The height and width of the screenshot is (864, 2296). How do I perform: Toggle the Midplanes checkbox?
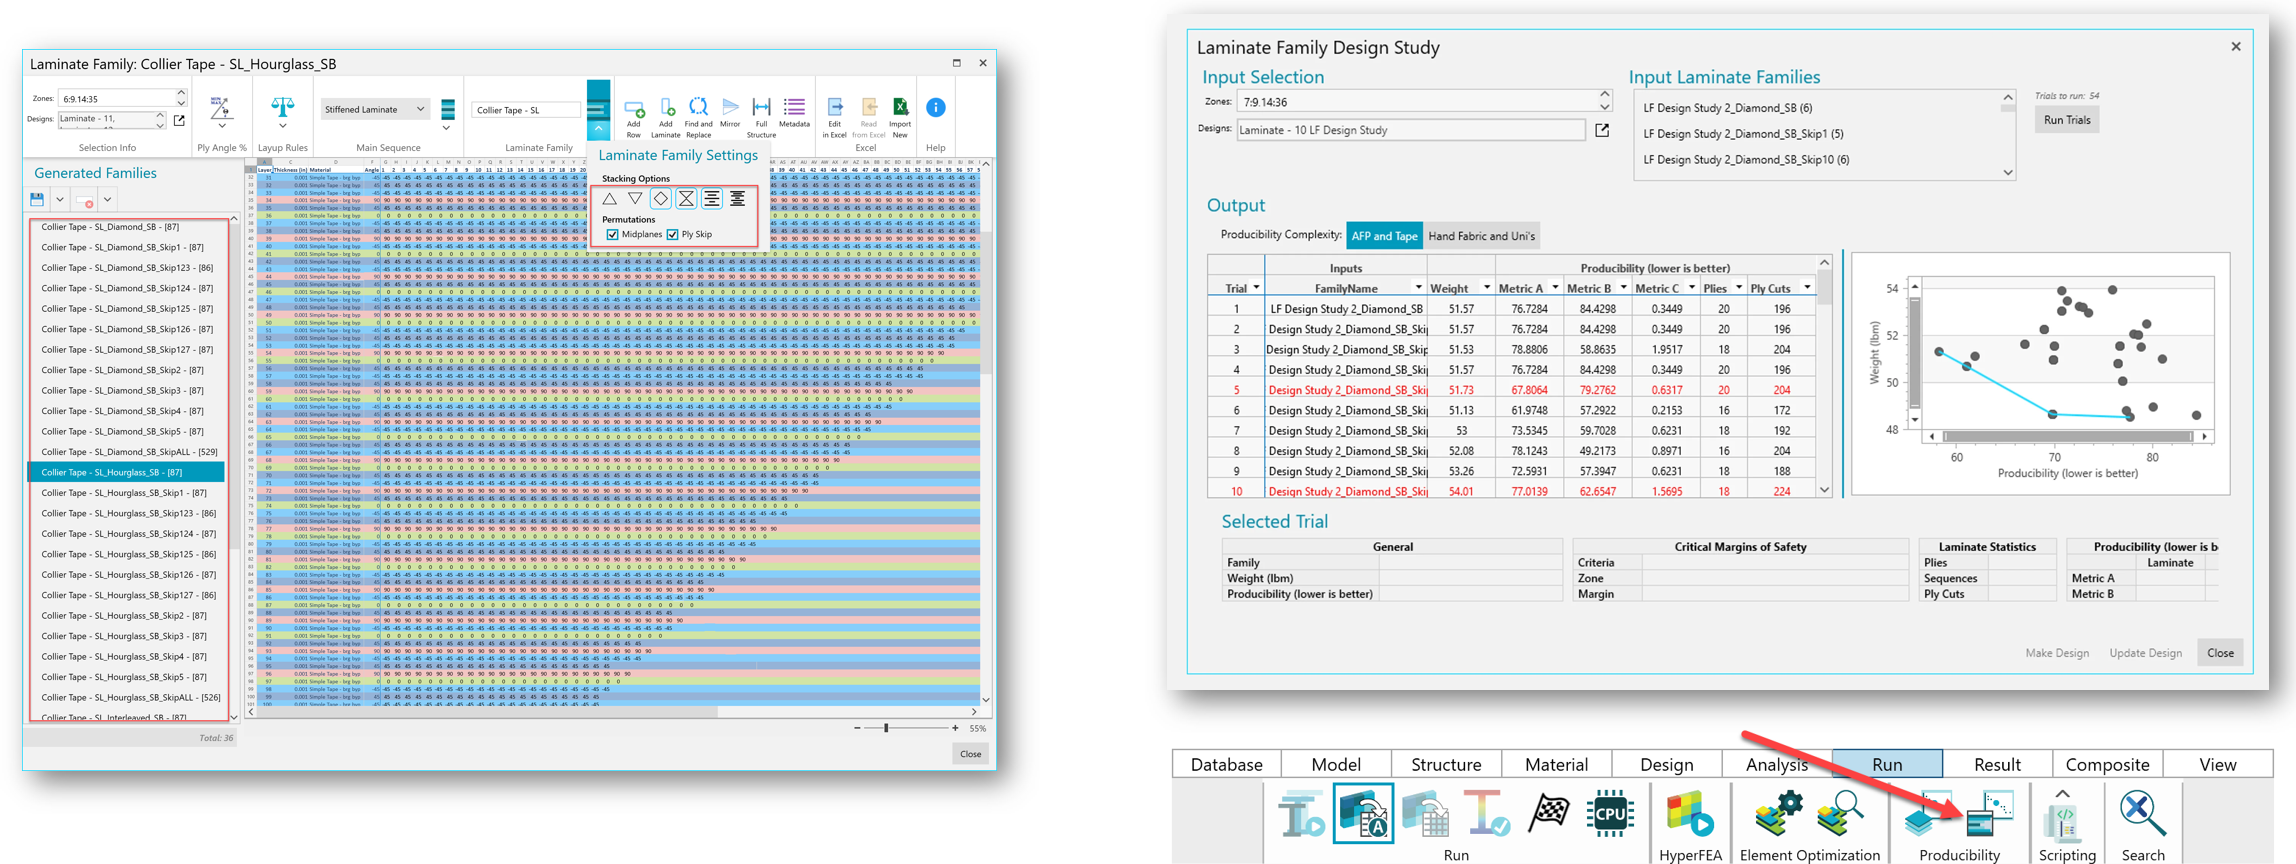(x=613, y=234)
